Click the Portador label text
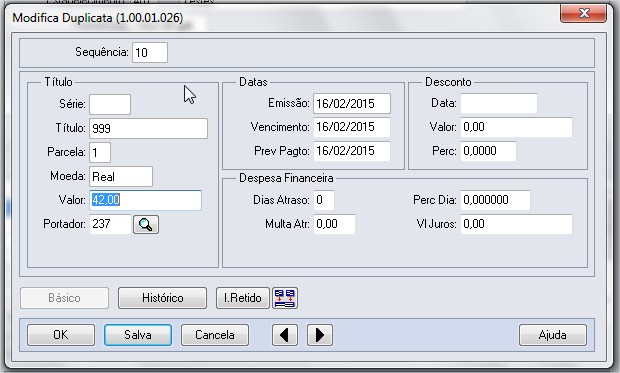 [64, 224]
